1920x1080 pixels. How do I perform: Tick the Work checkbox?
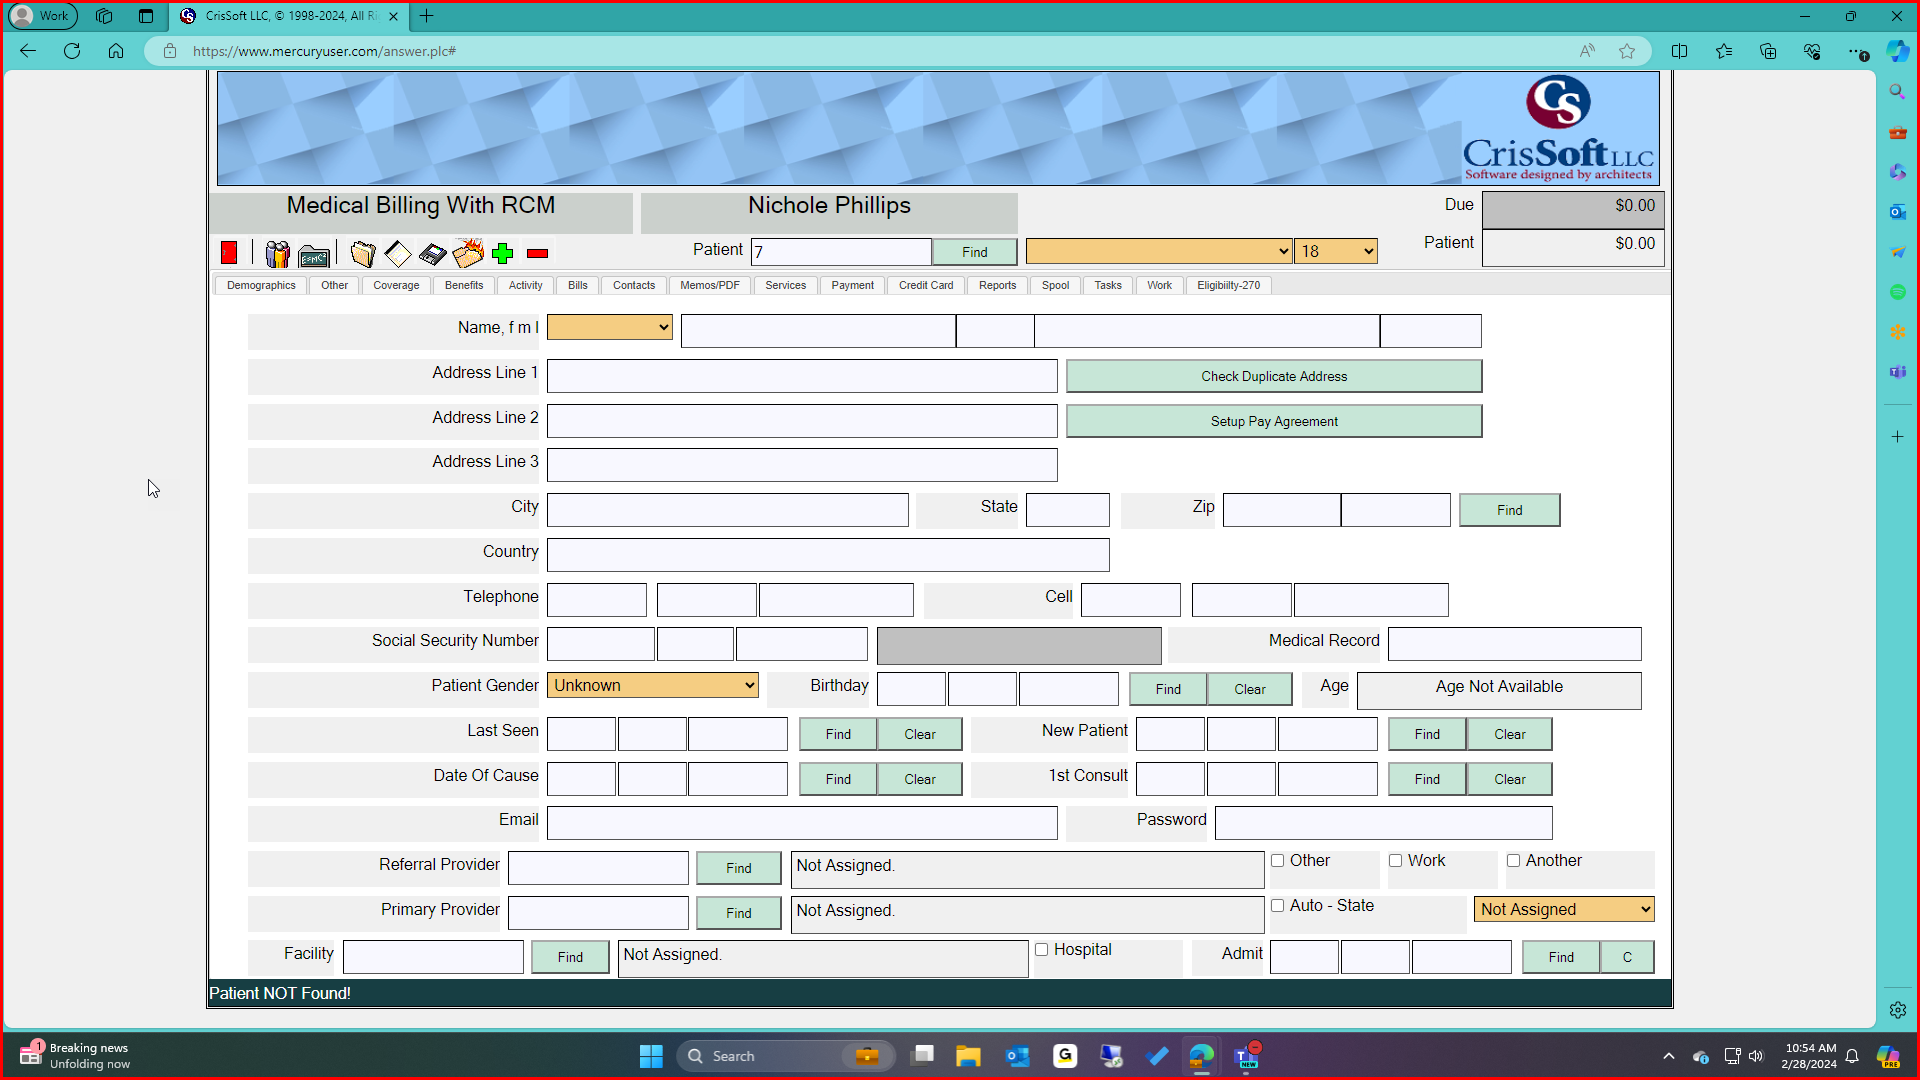point(1396,861)
